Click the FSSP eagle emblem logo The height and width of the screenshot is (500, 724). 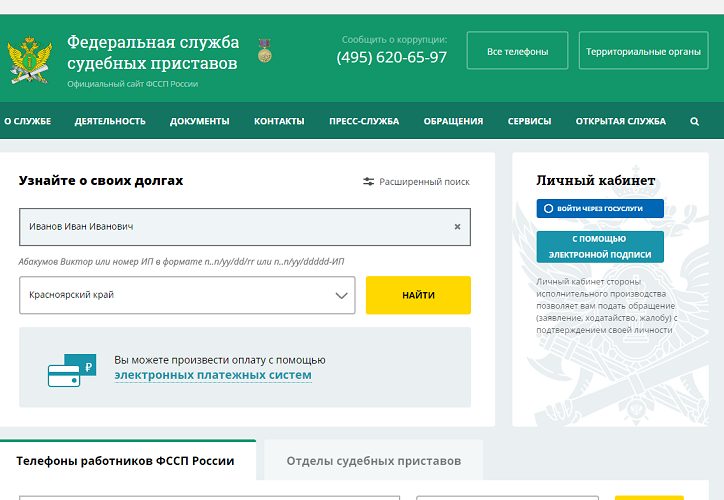[x=30, y=60]
